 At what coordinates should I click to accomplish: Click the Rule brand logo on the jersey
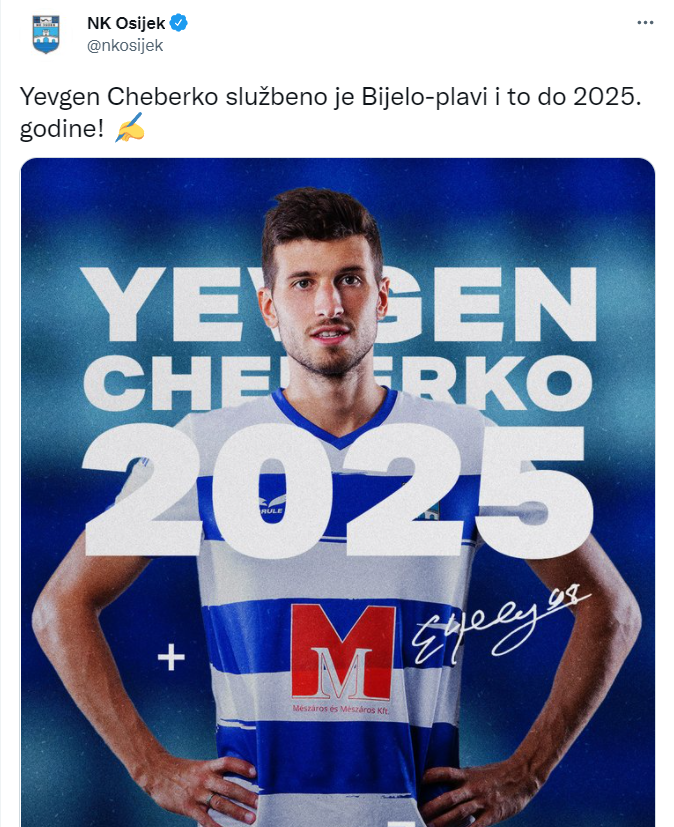(x=272, y=505)
